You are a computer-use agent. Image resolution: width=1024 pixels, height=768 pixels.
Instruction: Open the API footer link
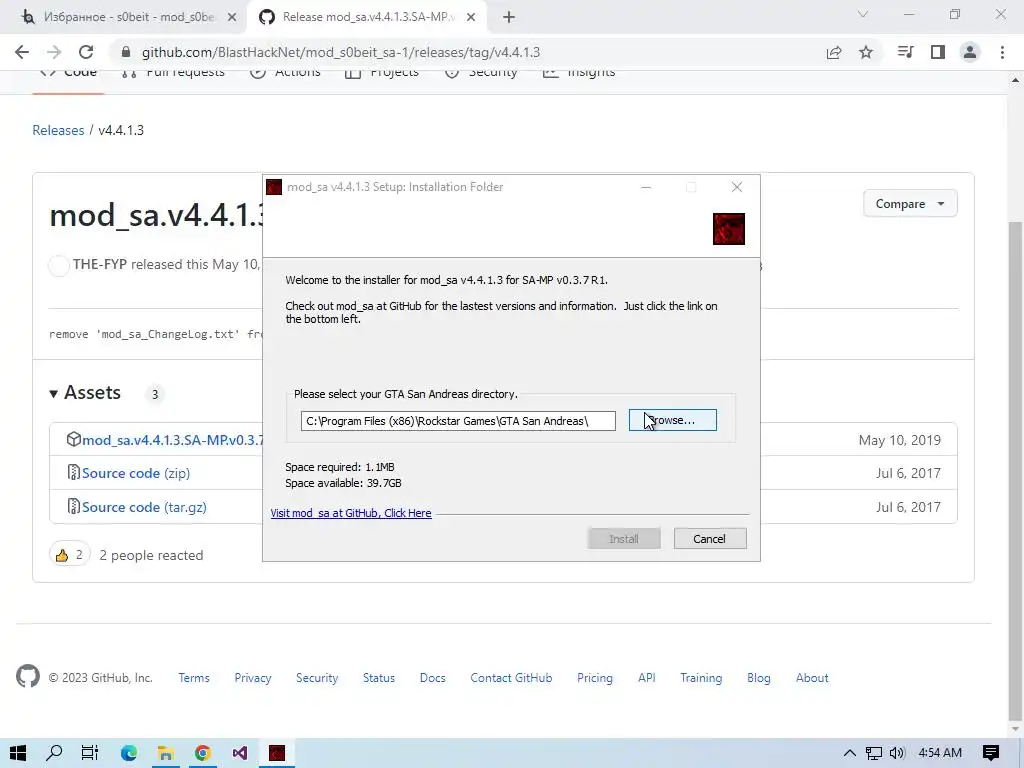pos(647,678)
